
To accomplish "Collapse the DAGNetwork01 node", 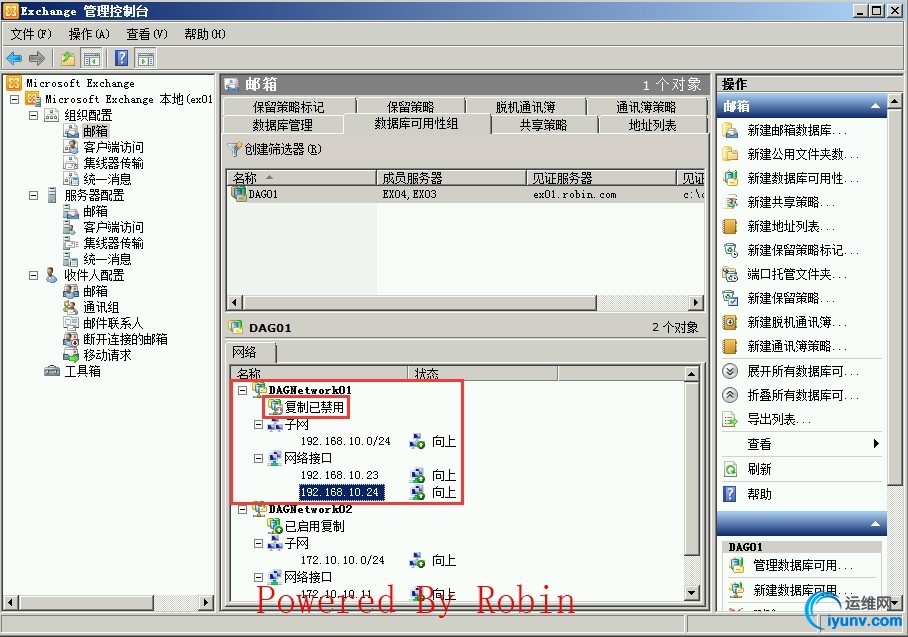I will click(243, 390).
